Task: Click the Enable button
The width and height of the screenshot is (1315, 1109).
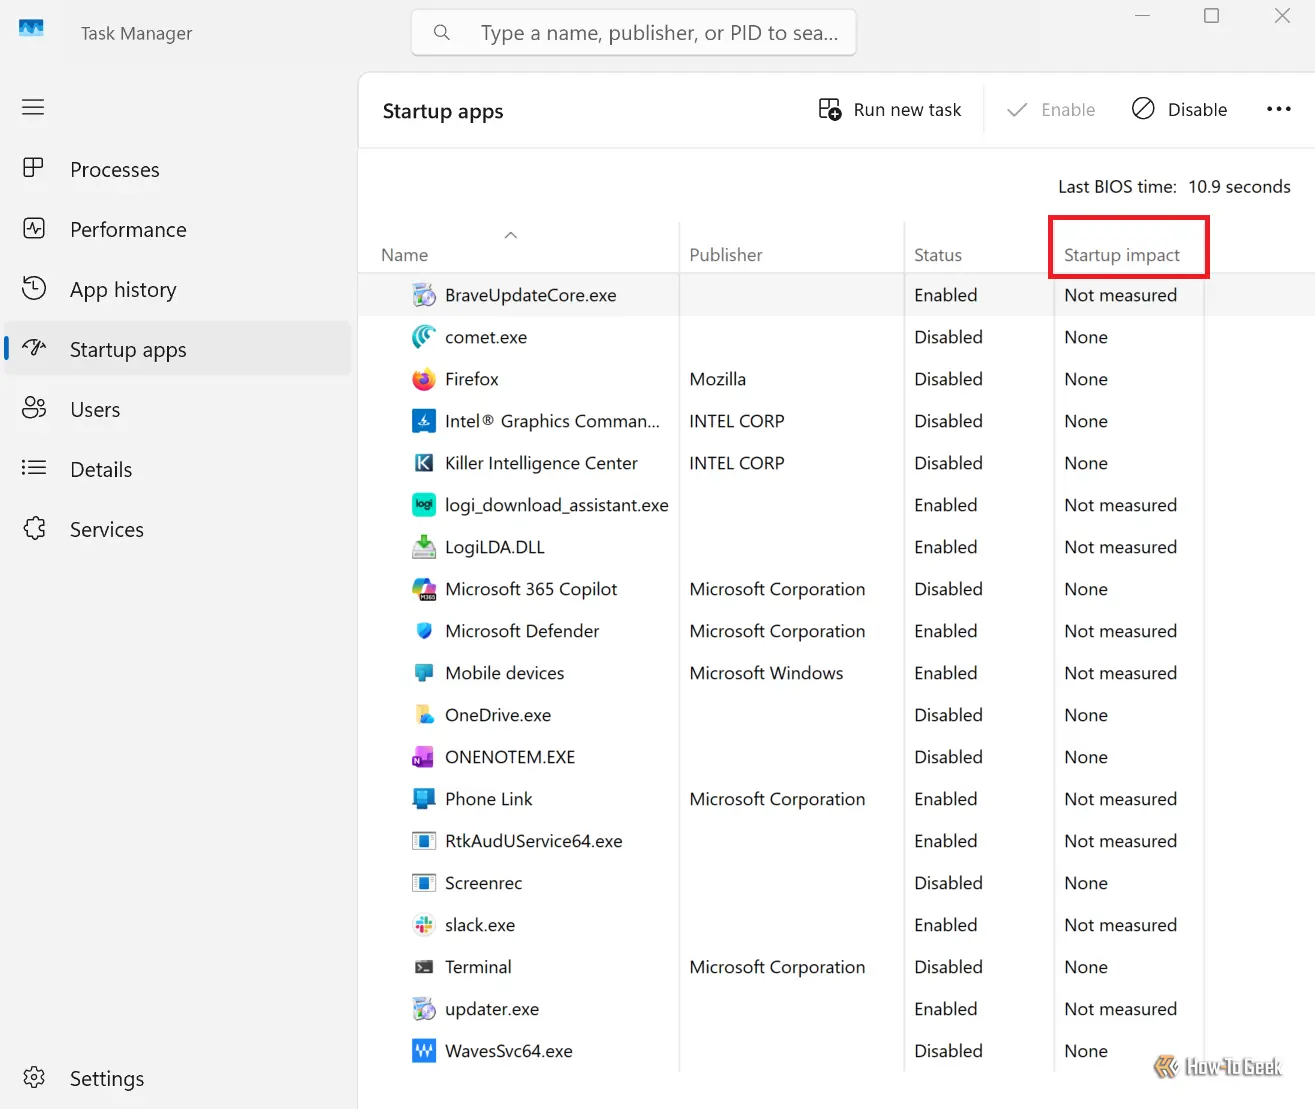Action: (x=1051, y=110)
